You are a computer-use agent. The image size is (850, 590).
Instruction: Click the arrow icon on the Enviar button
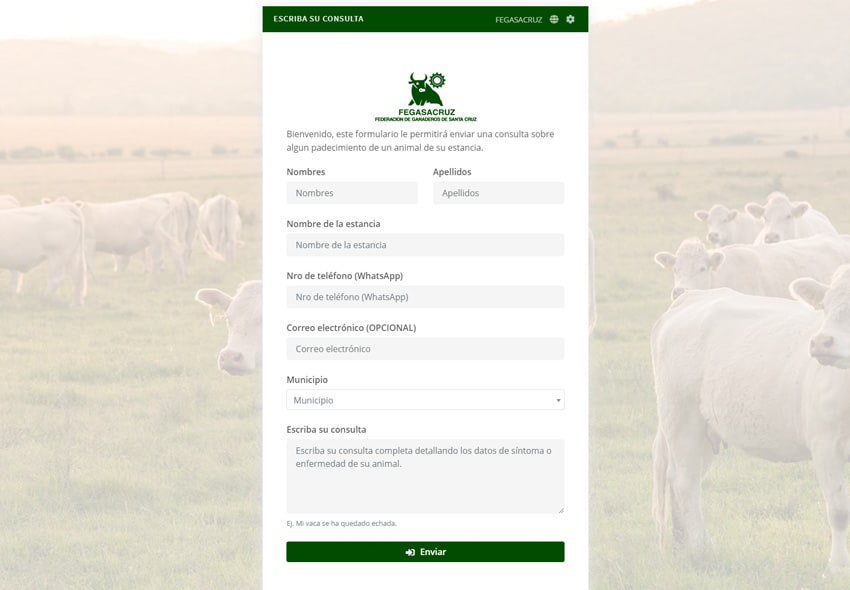point(410,552)
